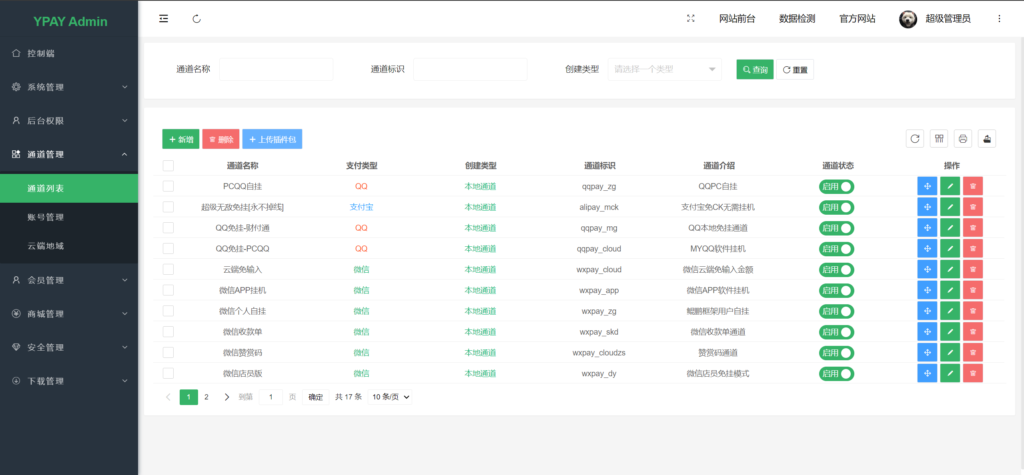
Task: Toggle fullscreen icon in top bar
Action: [x=690, y=19]
